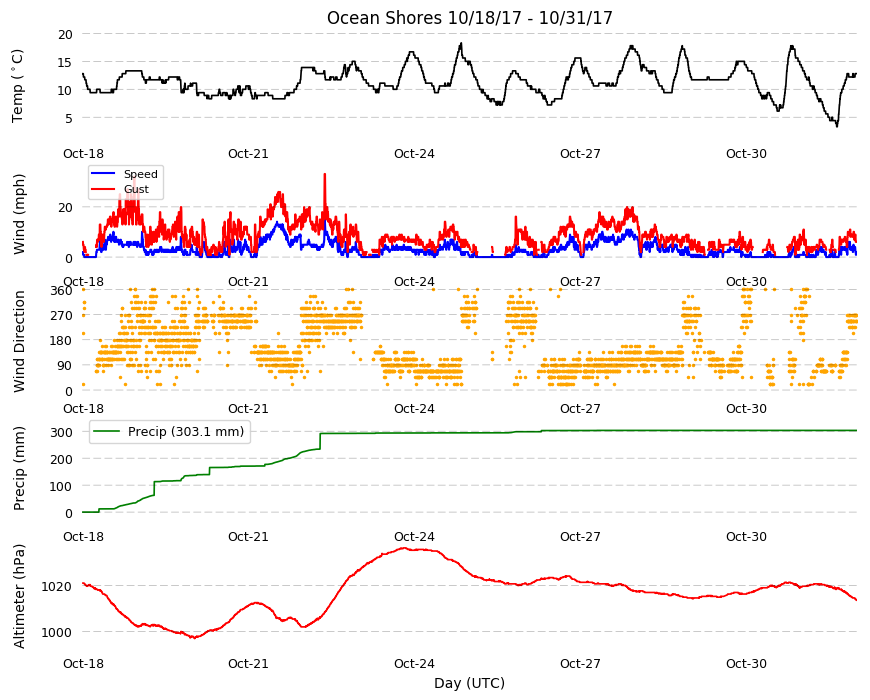Click the red Gust legend line
870x700 pixels.
point(103,189)
